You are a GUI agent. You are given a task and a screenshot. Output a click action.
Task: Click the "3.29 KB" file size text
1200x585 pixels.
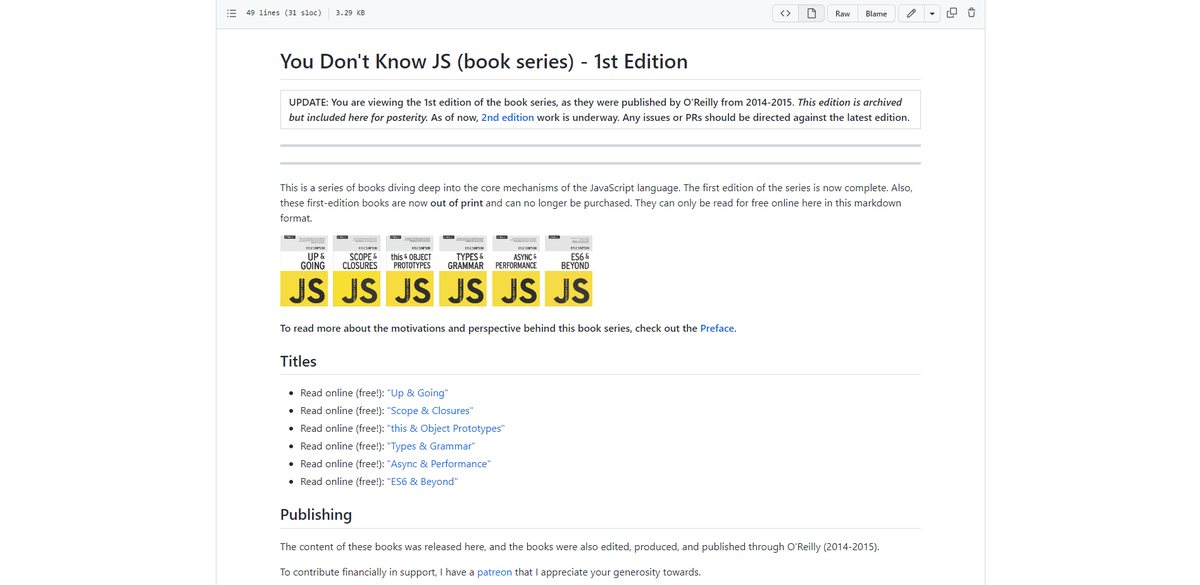pos(350,13)
